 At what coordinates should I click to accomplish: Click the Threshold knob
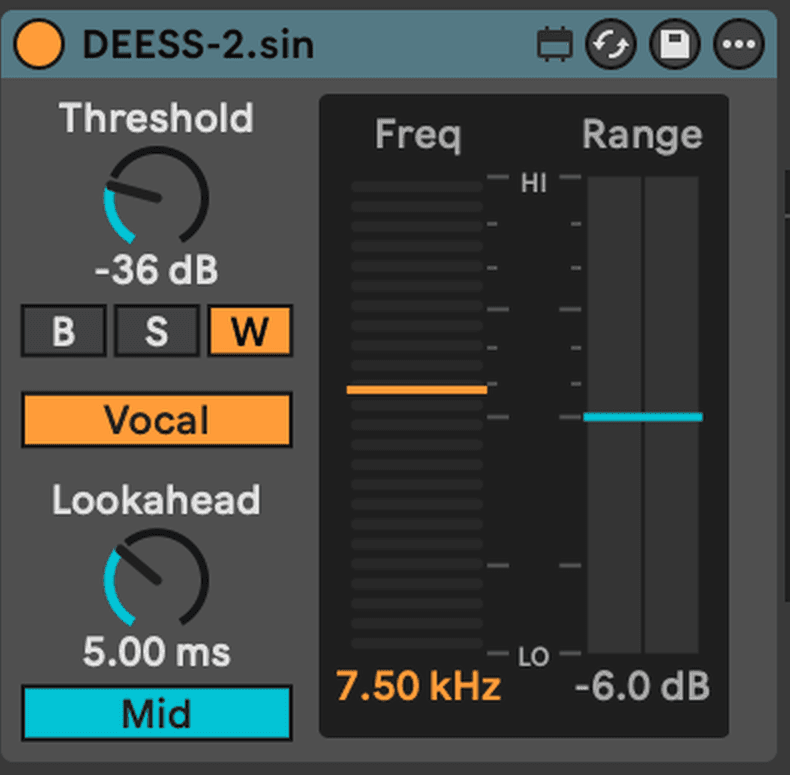click(156, 197)
